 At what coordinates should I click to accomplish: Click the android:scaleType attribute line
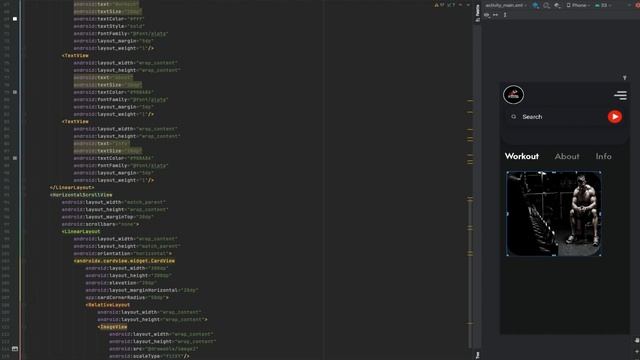click(x=149, y=356)
